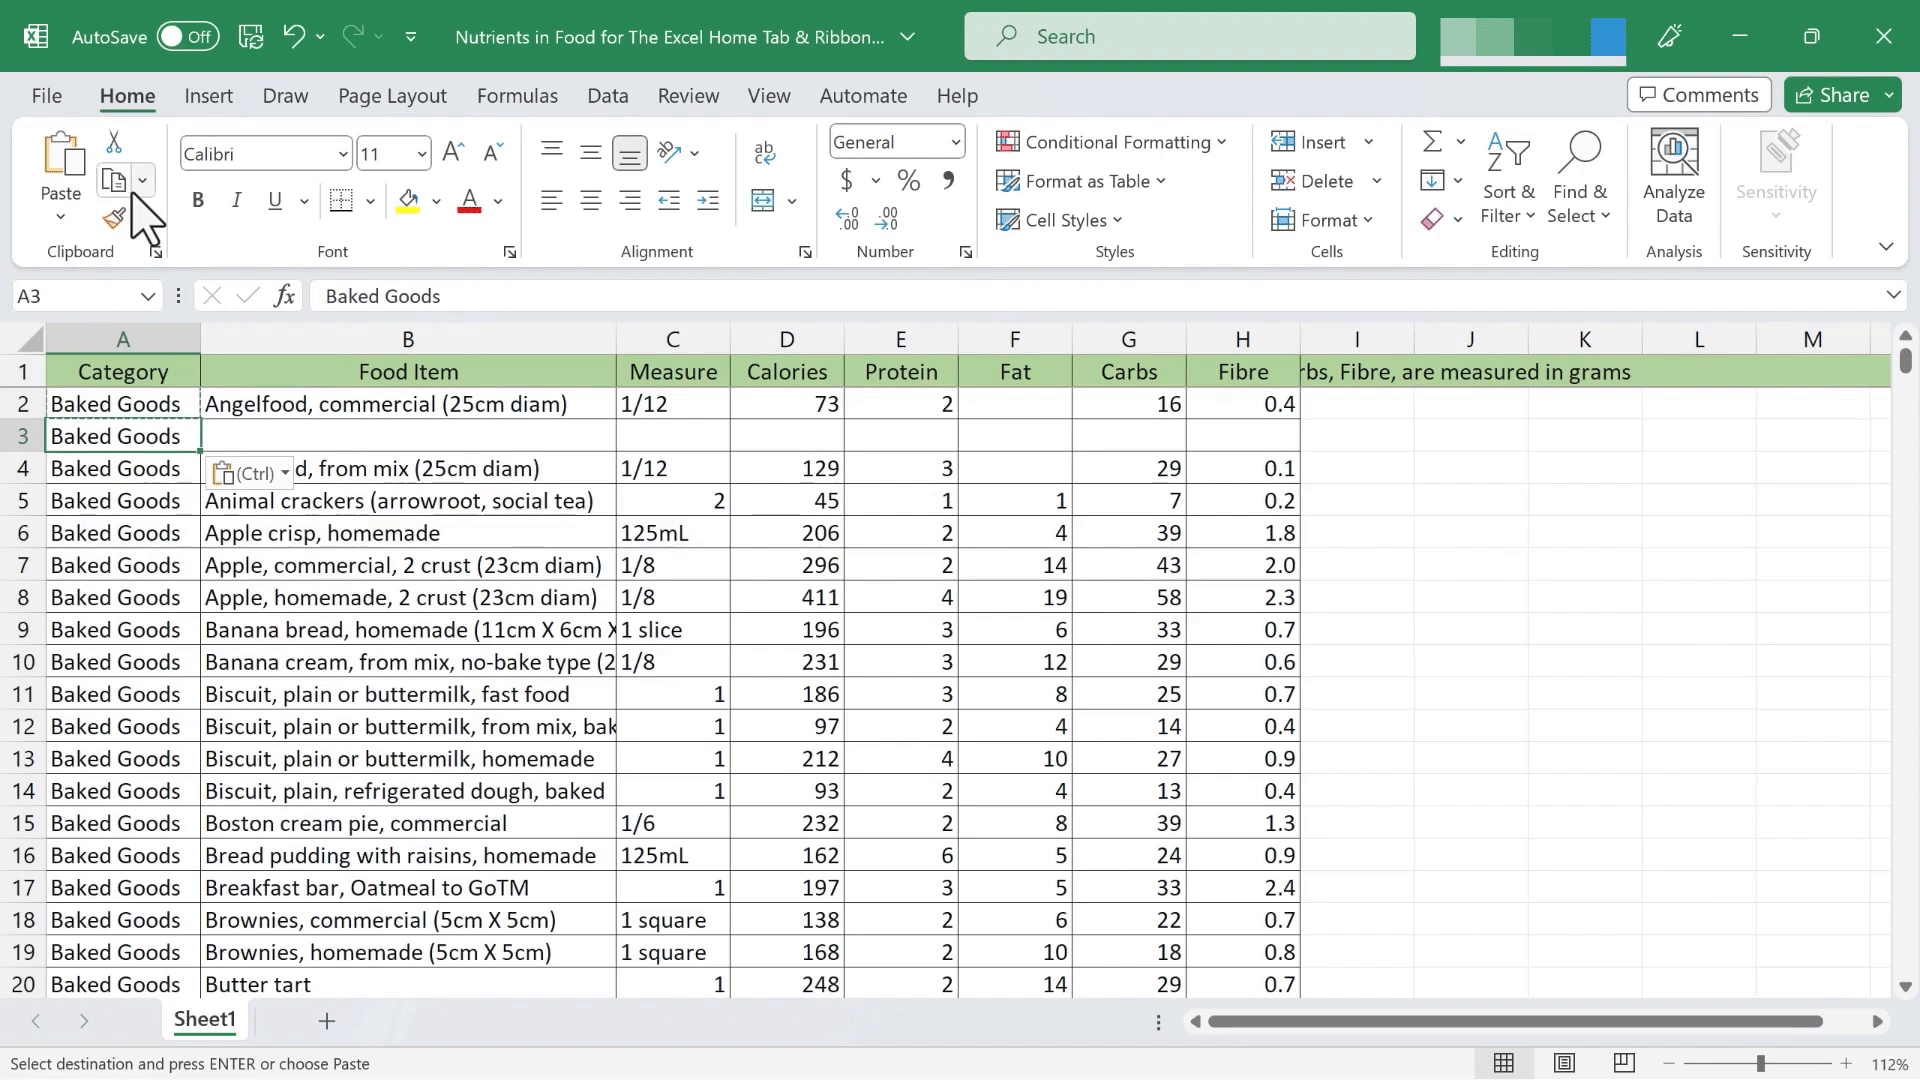The height and width of the screenshot is (1080, 1920).
Task: Click the Share button
Action: 1841,95
